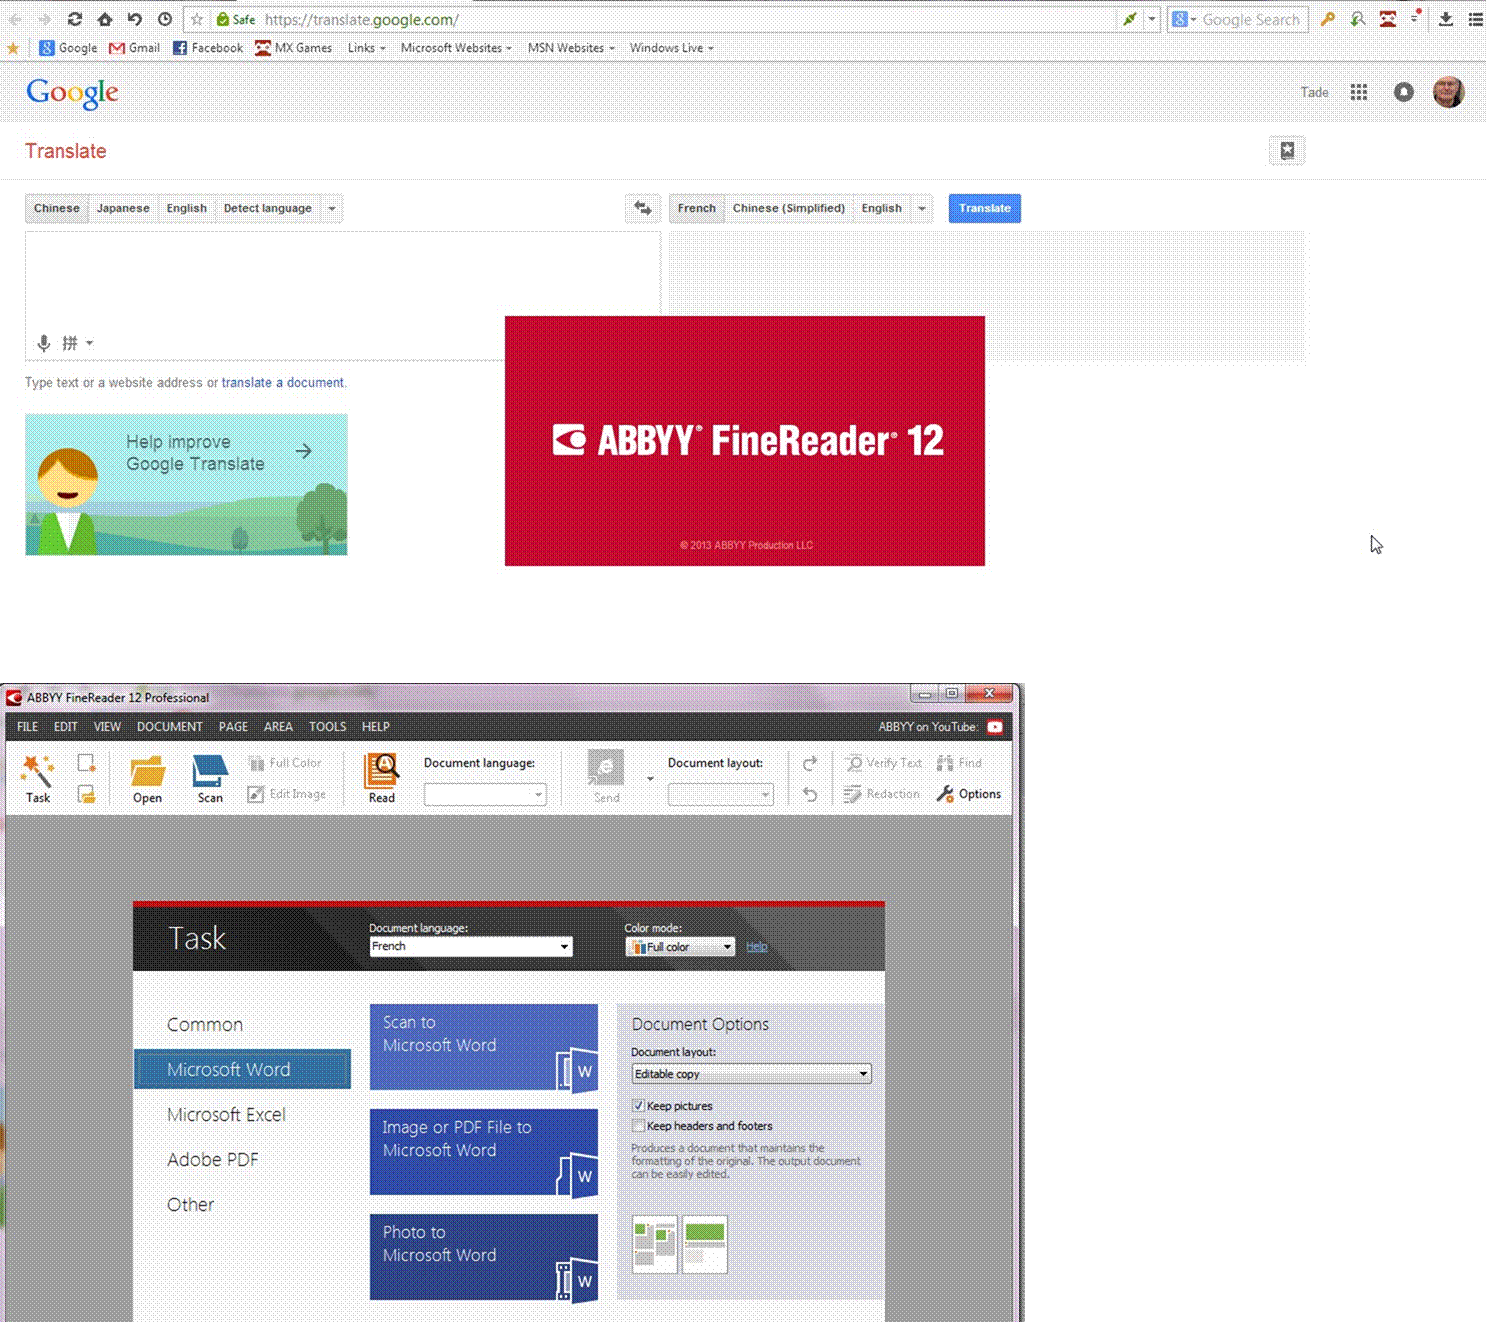The width and height of the screenshot is (1486, 1322).
Task: Select the Full Color tool
Action: coord(285,763)
